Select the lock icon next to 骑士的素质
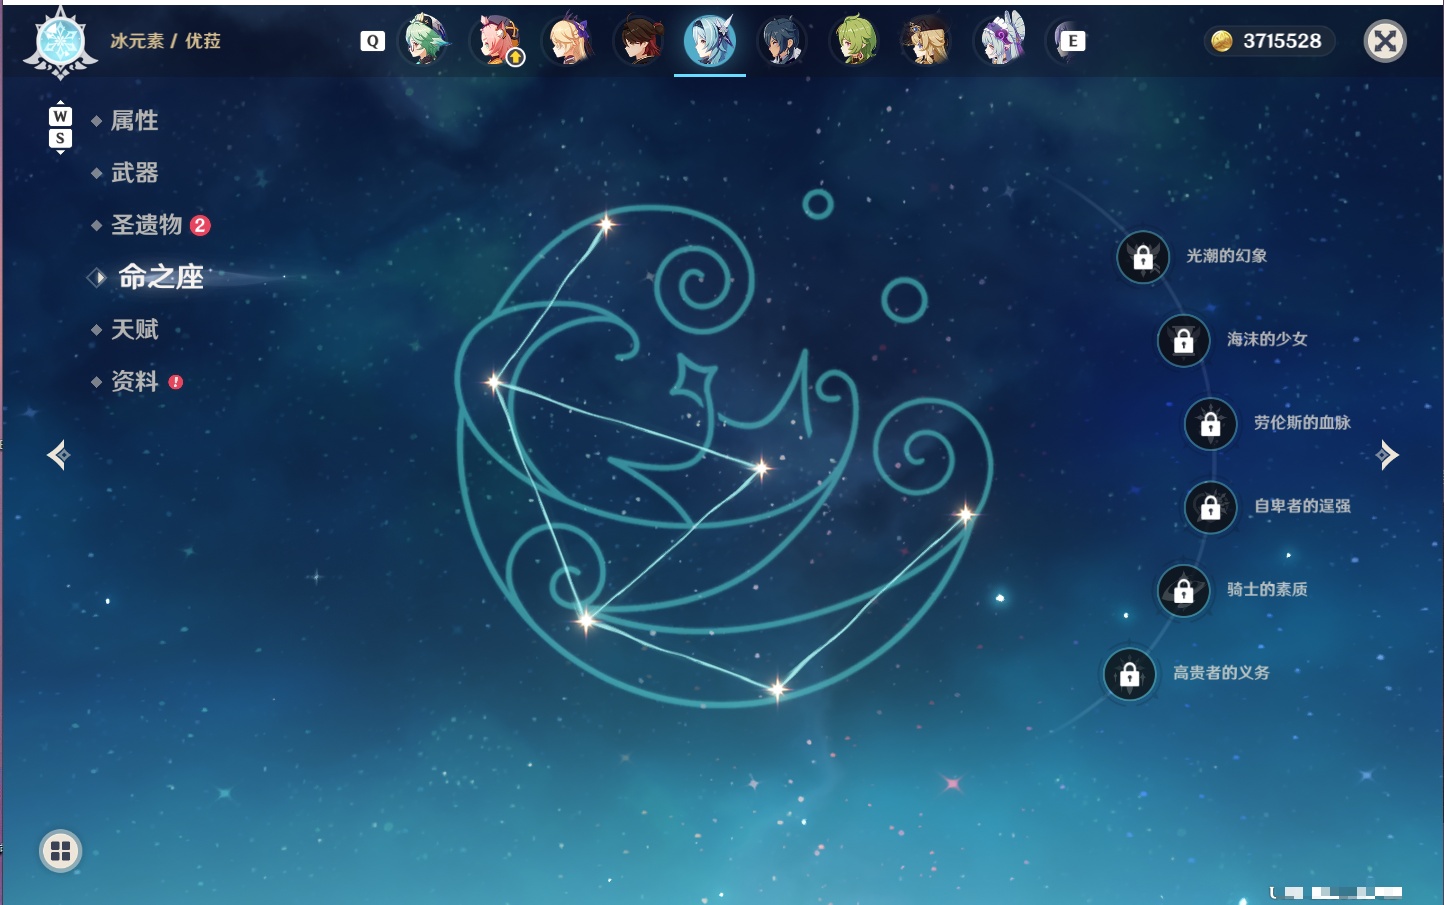Screen dimensions: 1444x905 click(1184, 590)
